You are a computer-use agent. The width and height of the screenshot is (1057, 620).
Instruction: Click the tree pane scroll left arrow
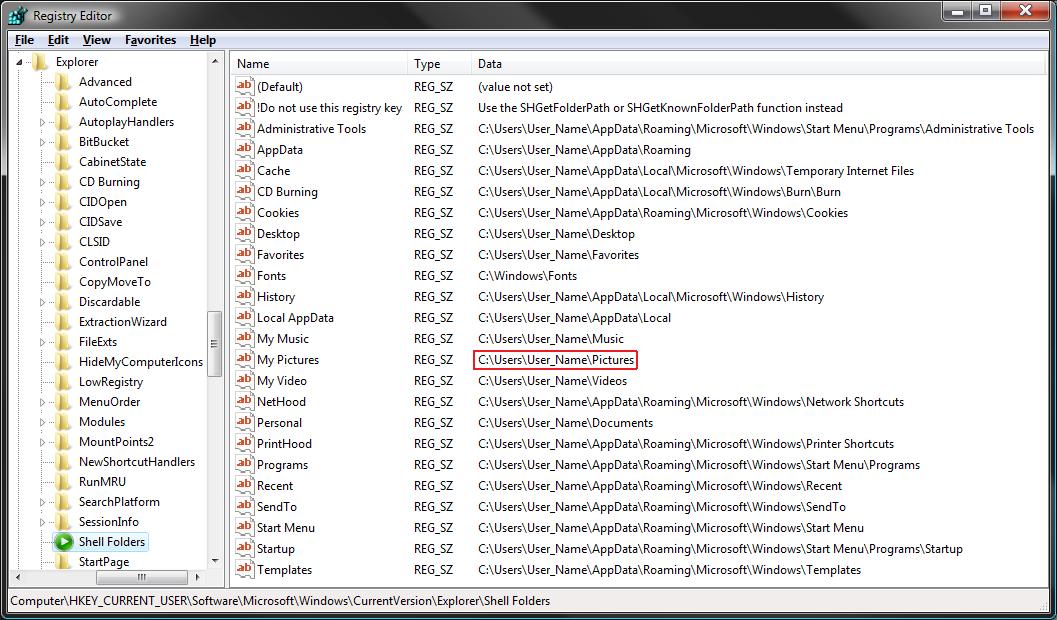click(x=18, y=578)
